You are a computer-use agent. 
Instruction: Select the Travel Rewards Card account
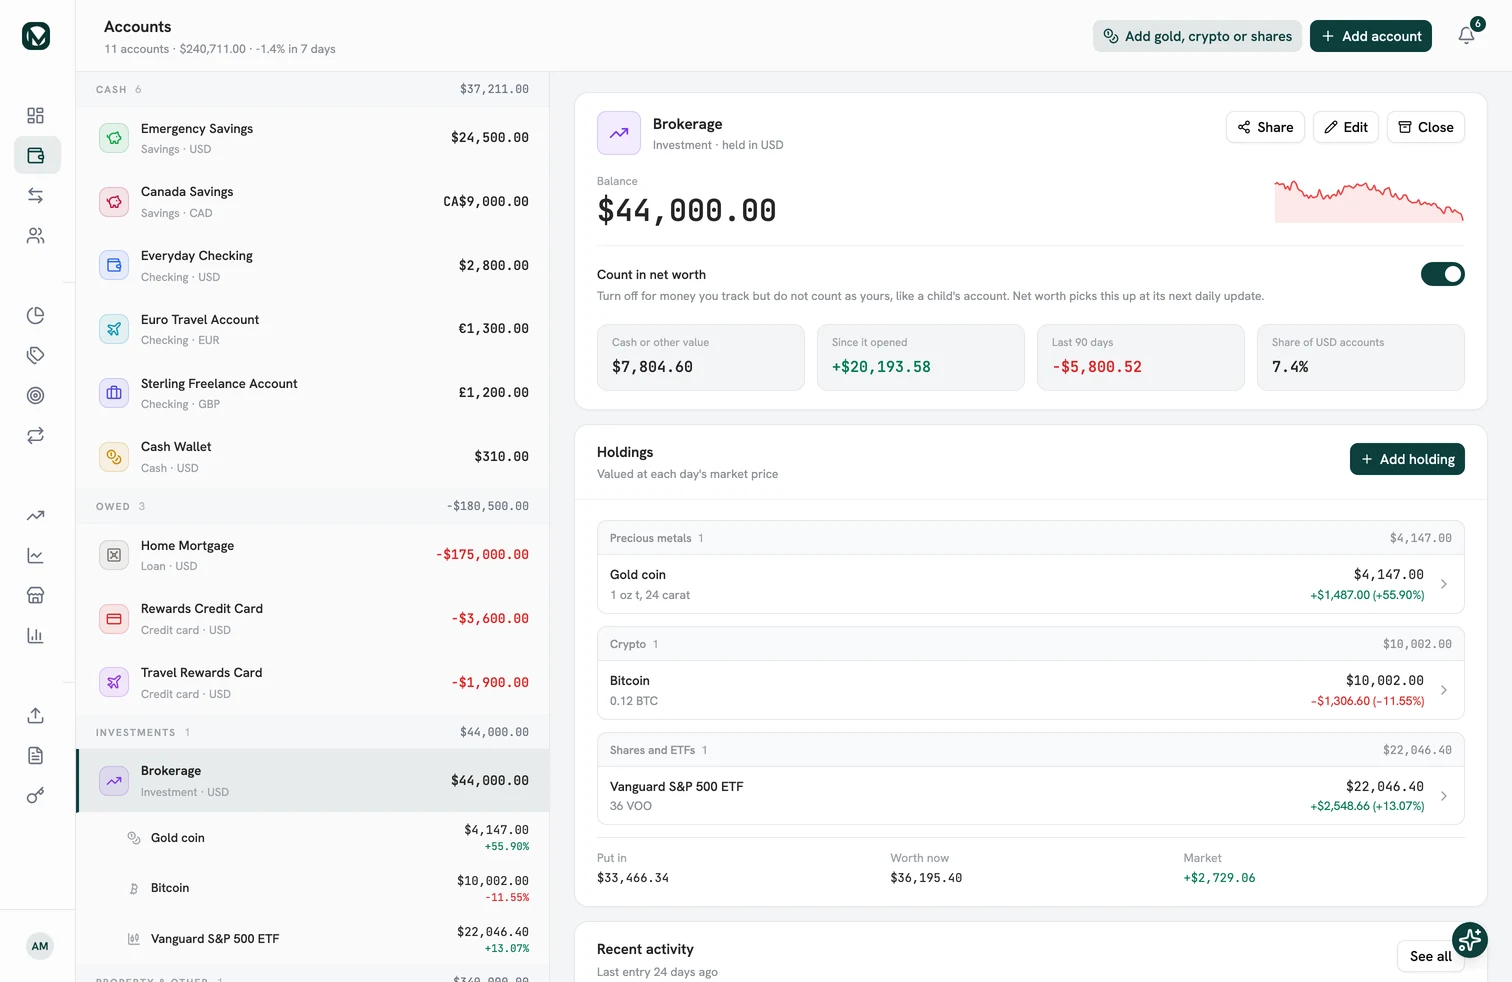pyautogui.click(x=312, y=683)
